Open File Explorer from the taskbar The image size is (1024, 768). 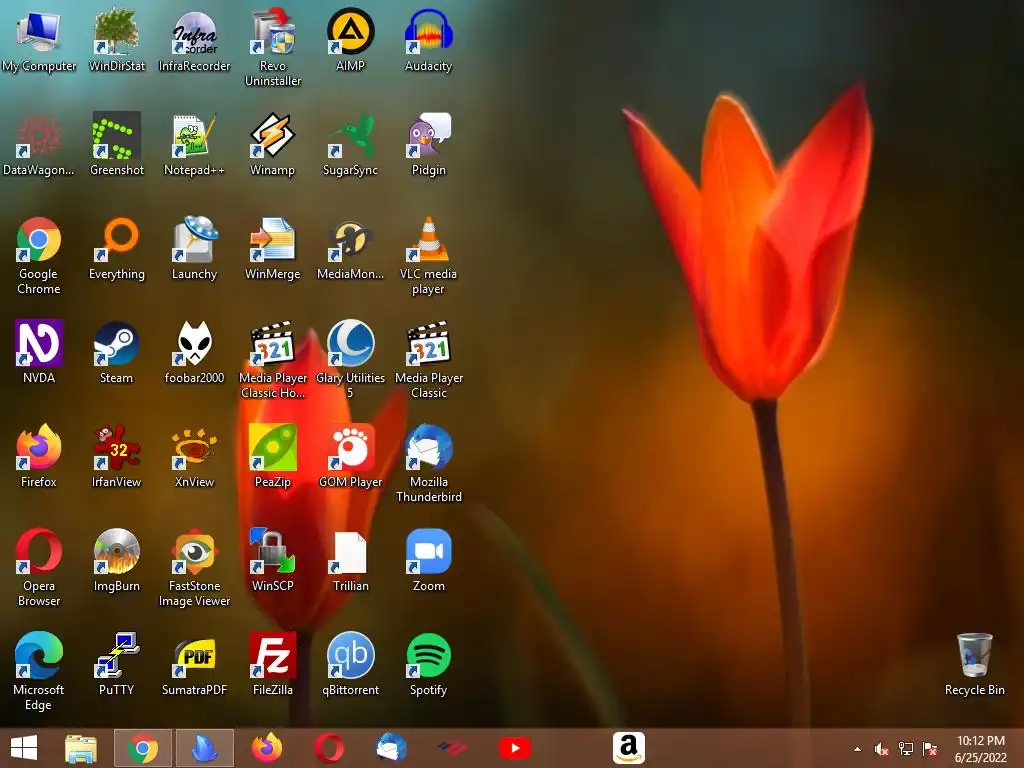pos(81,748)
